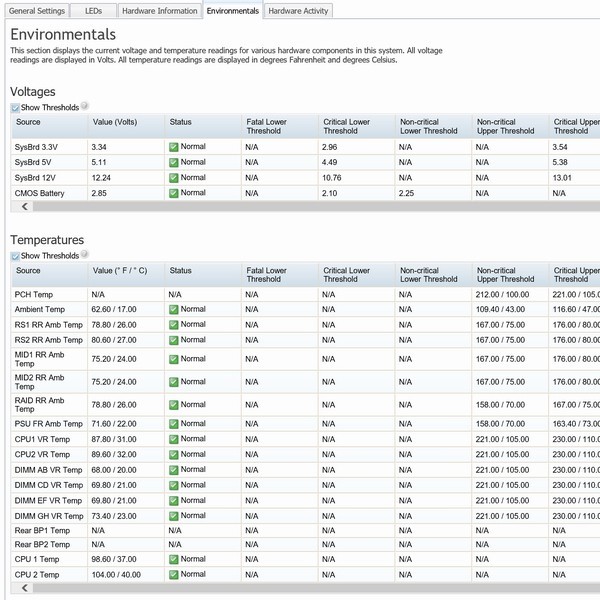The image size is (600, 600).
Task: Click Temperatures Non-critical Lower Threshold header
Action: click(434, 275)
